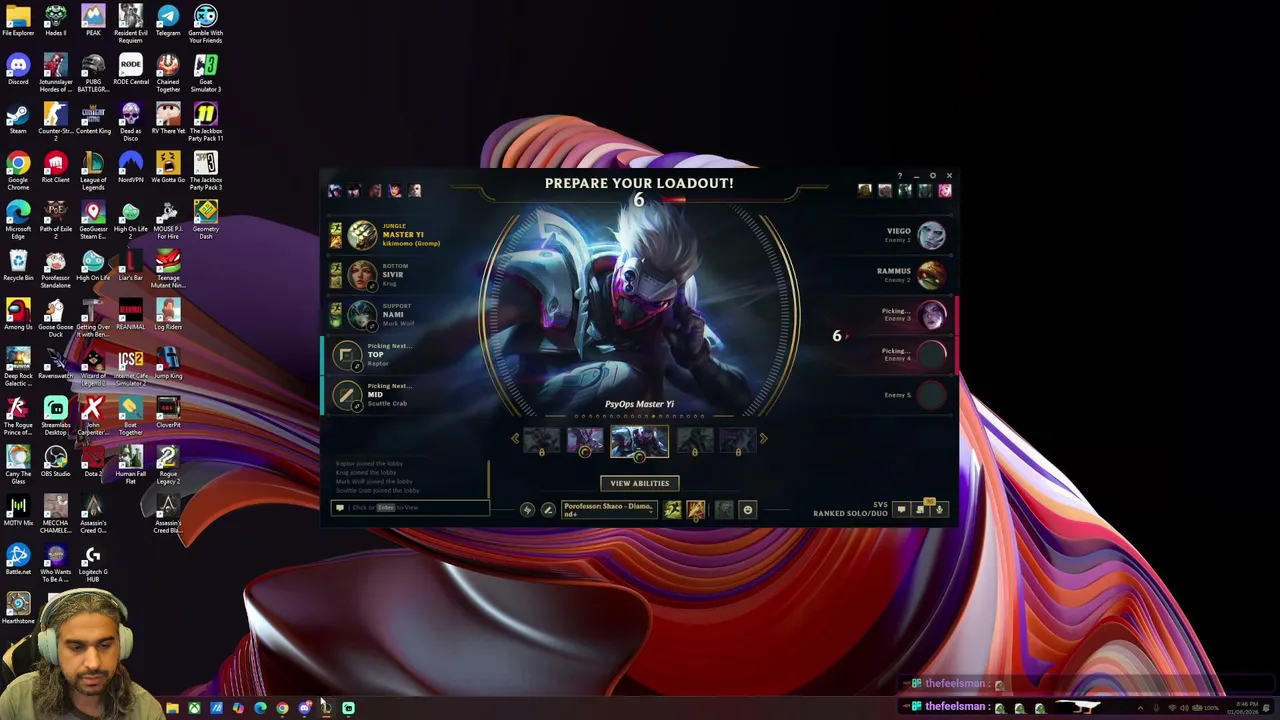This screenshot has width=1280, height=720.
Task: Expand the Porofessor Shaco rune page dropdown
Action: (x=608, y=510)
